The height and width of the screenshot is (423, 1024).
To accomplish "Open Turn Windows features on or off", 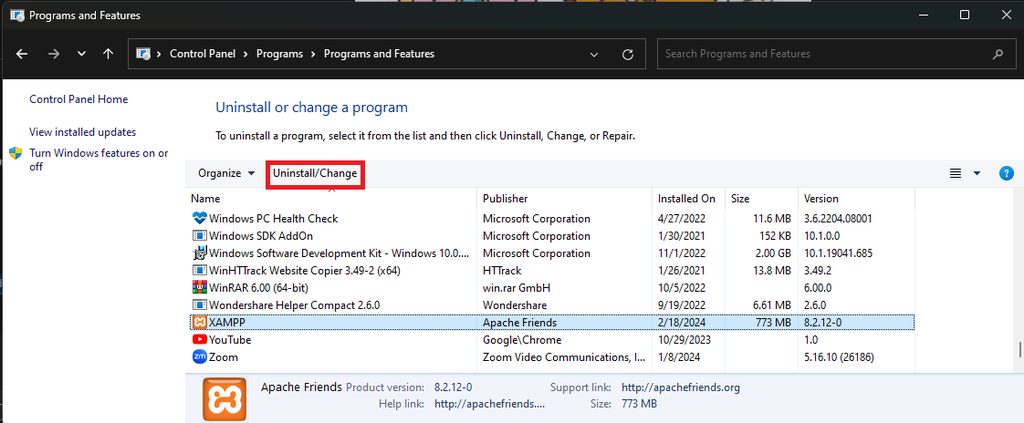I will (x=99, y=160).
